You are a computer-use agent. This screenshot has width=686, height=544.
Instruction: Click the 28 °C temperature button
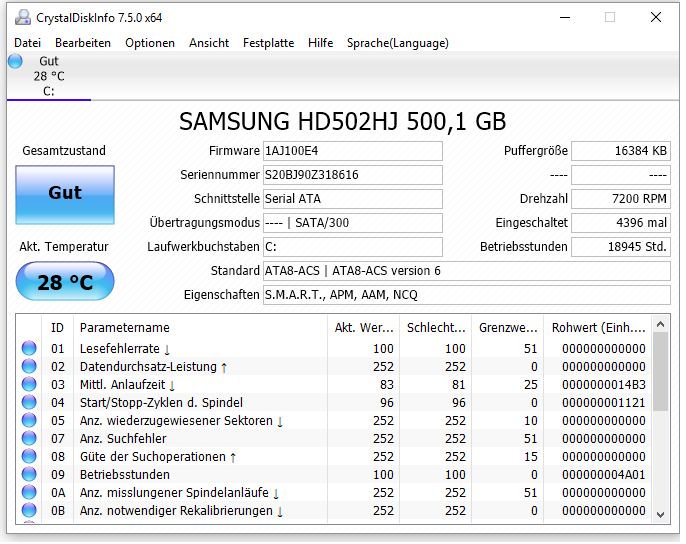[65, 282]
